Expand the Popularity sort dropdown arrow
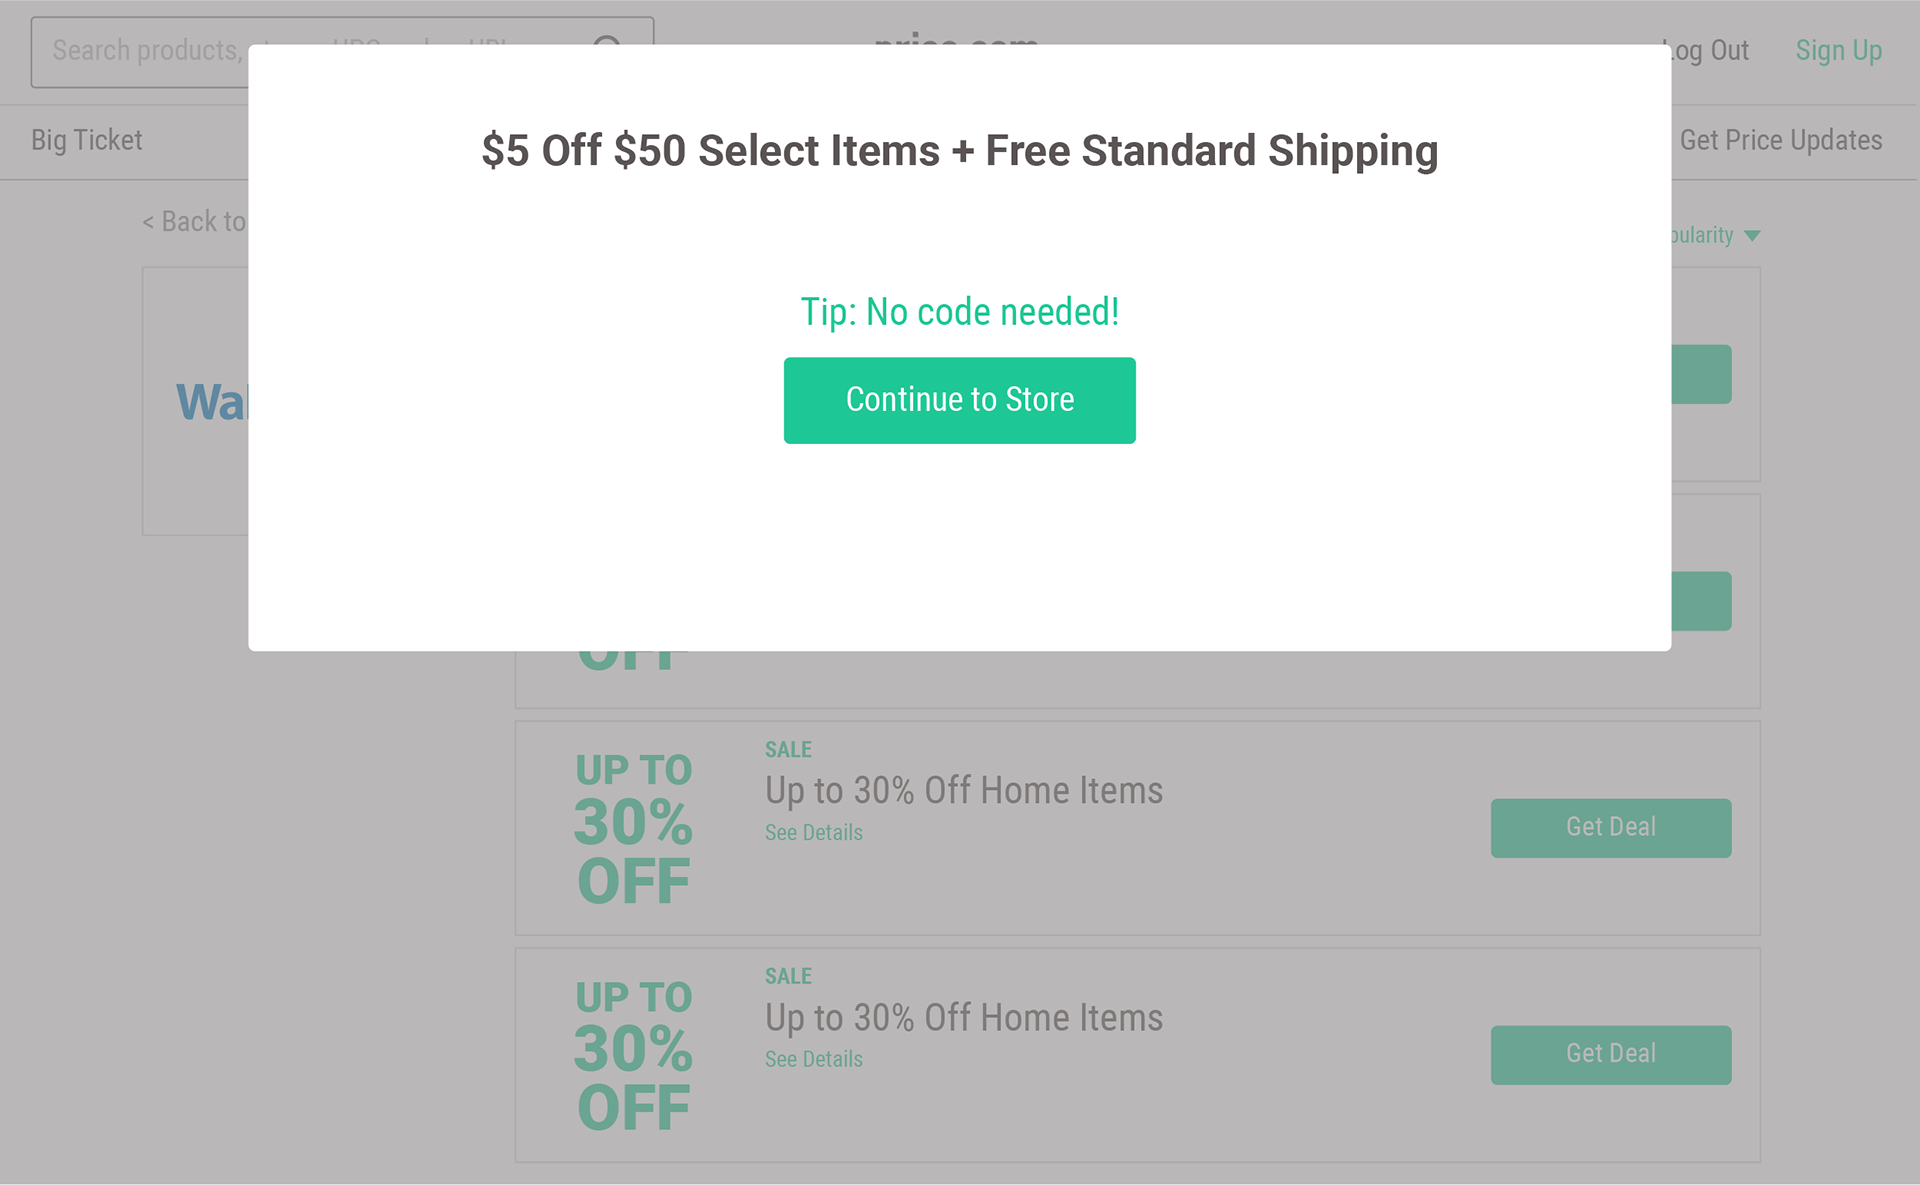This screenshot has width=1920, height=1185. pyautogui.click(x=1752, y=236)
